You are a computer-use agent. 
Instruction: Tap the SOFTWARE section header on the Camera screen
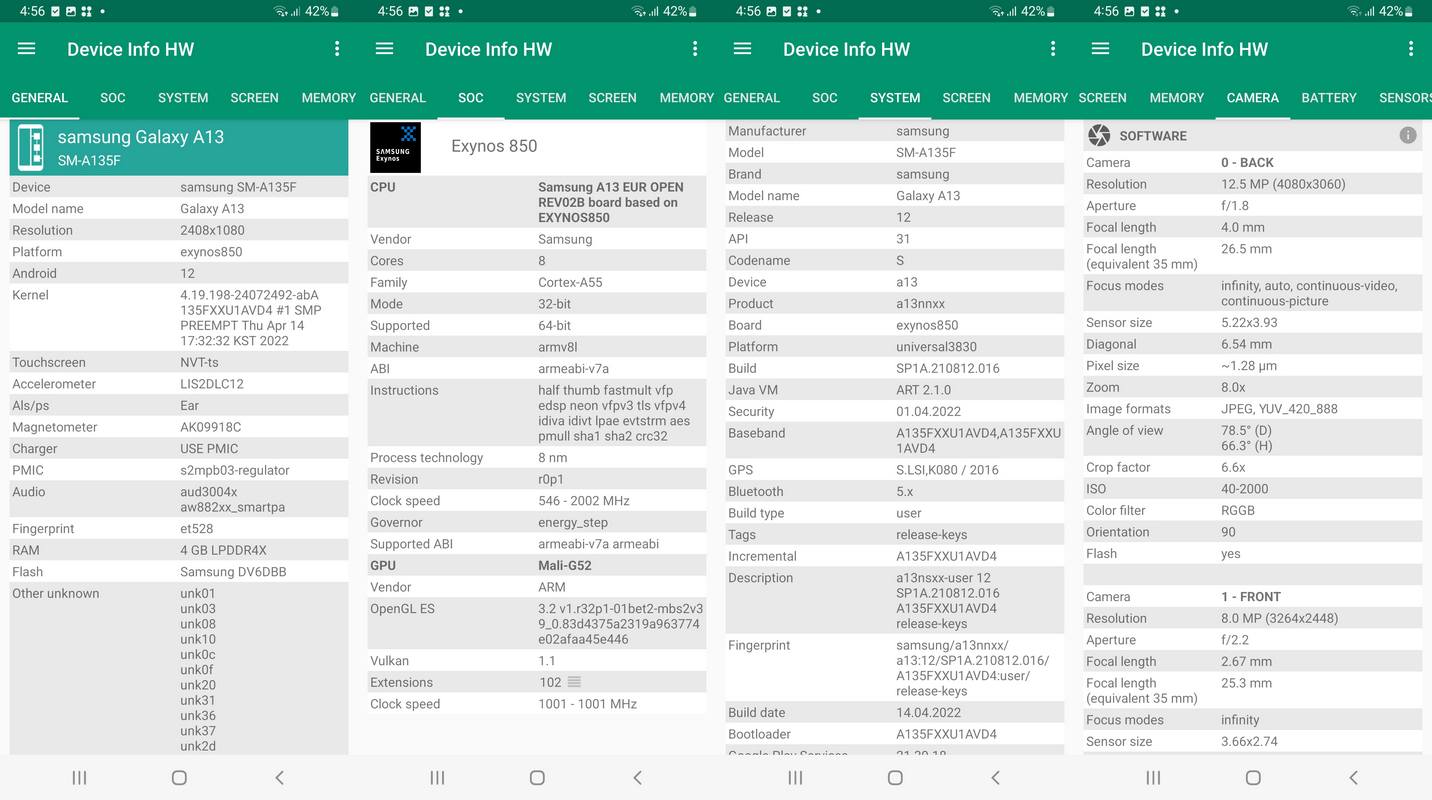tap(1253, 135)
